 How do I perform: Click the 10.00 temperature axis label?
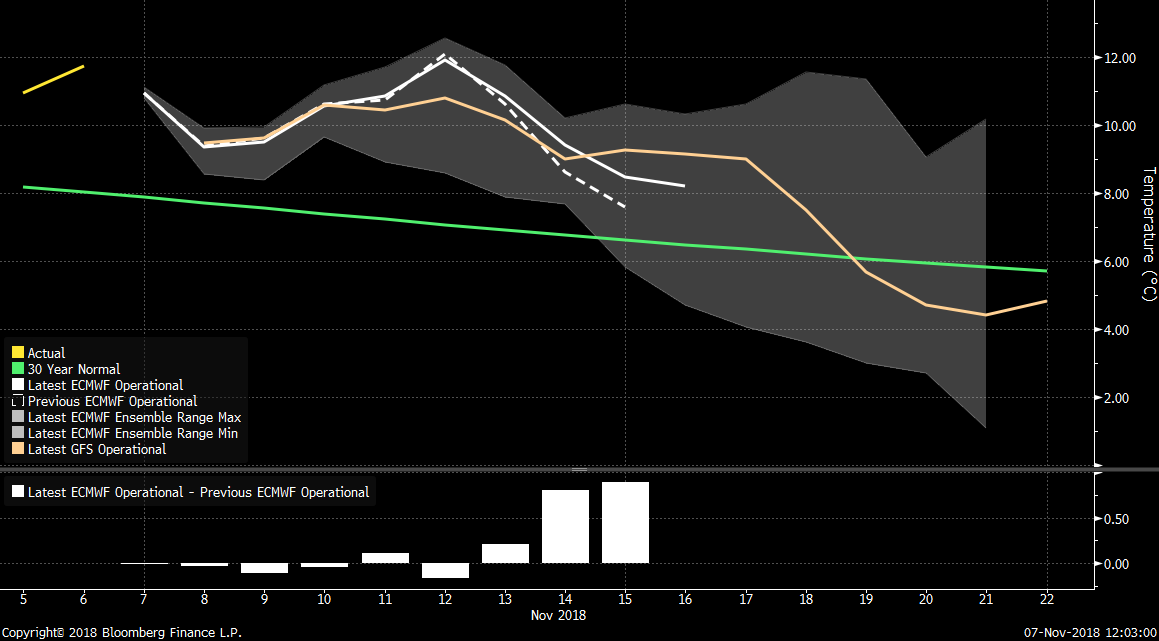(x=1121, y=126)
